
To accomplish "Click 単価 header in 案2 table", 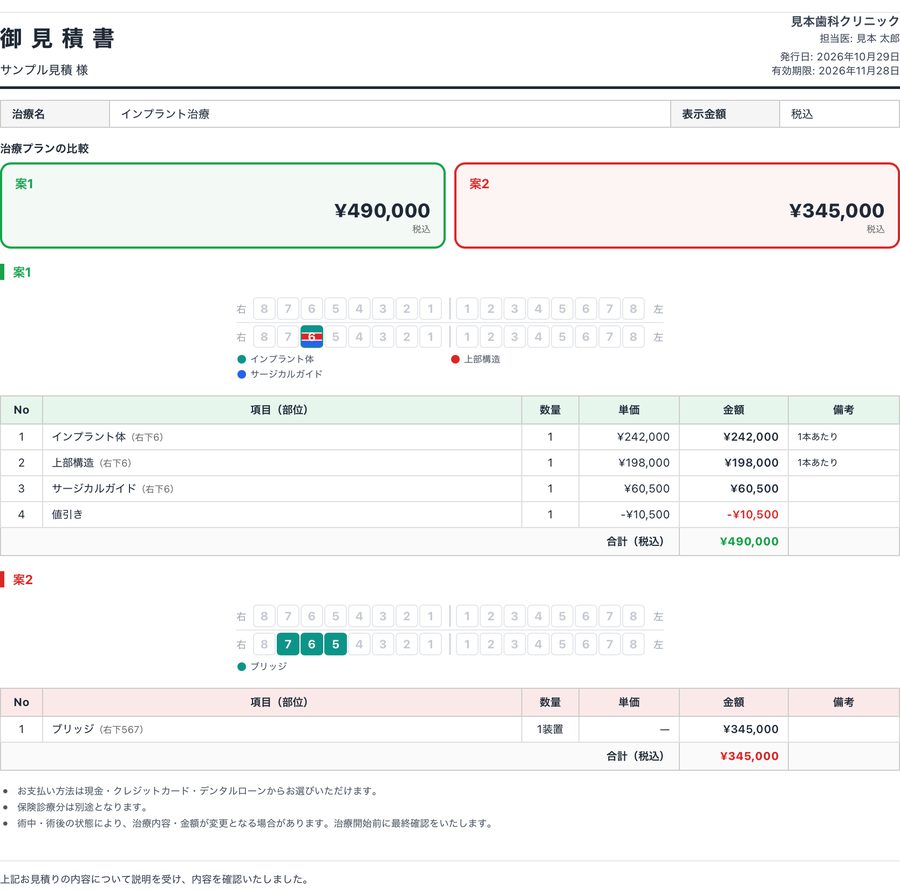I will [629, 702].
